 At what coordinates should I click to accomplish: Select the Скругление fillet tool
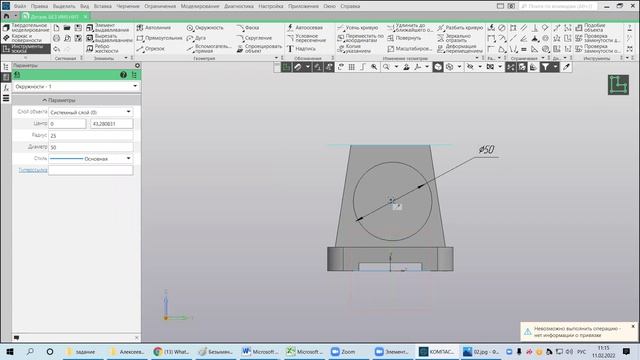coord(254,38)
